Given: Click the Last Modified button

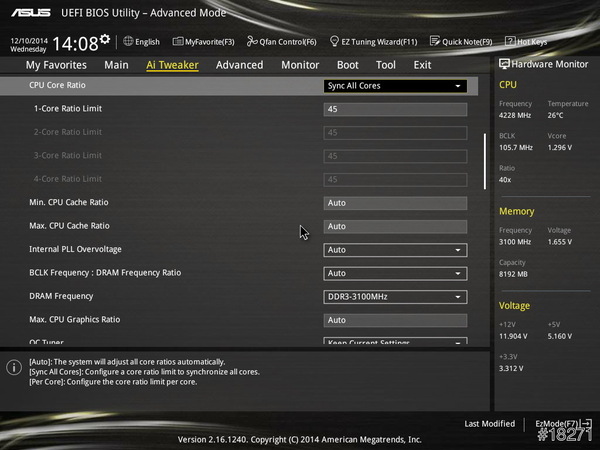Looking at the screenshot, I should click(489, 424).
